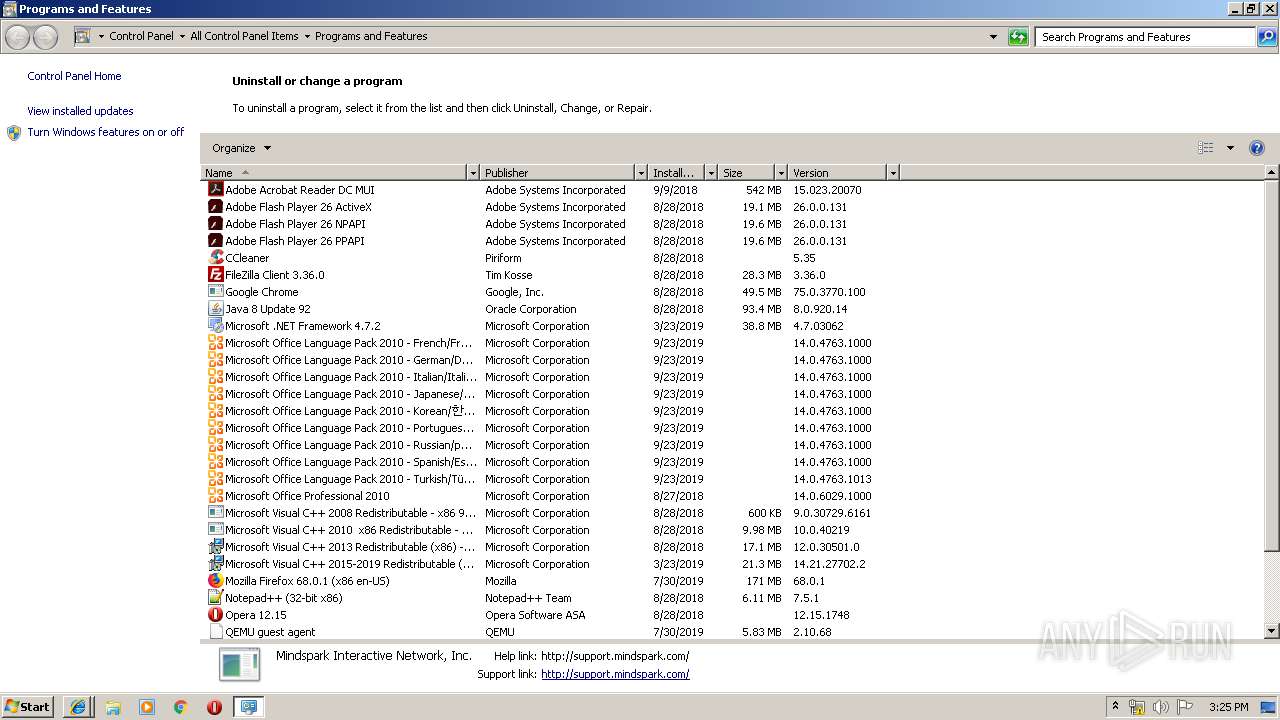Open the Organize dropdown menu

pyautogui.click(x=241, y=148)
